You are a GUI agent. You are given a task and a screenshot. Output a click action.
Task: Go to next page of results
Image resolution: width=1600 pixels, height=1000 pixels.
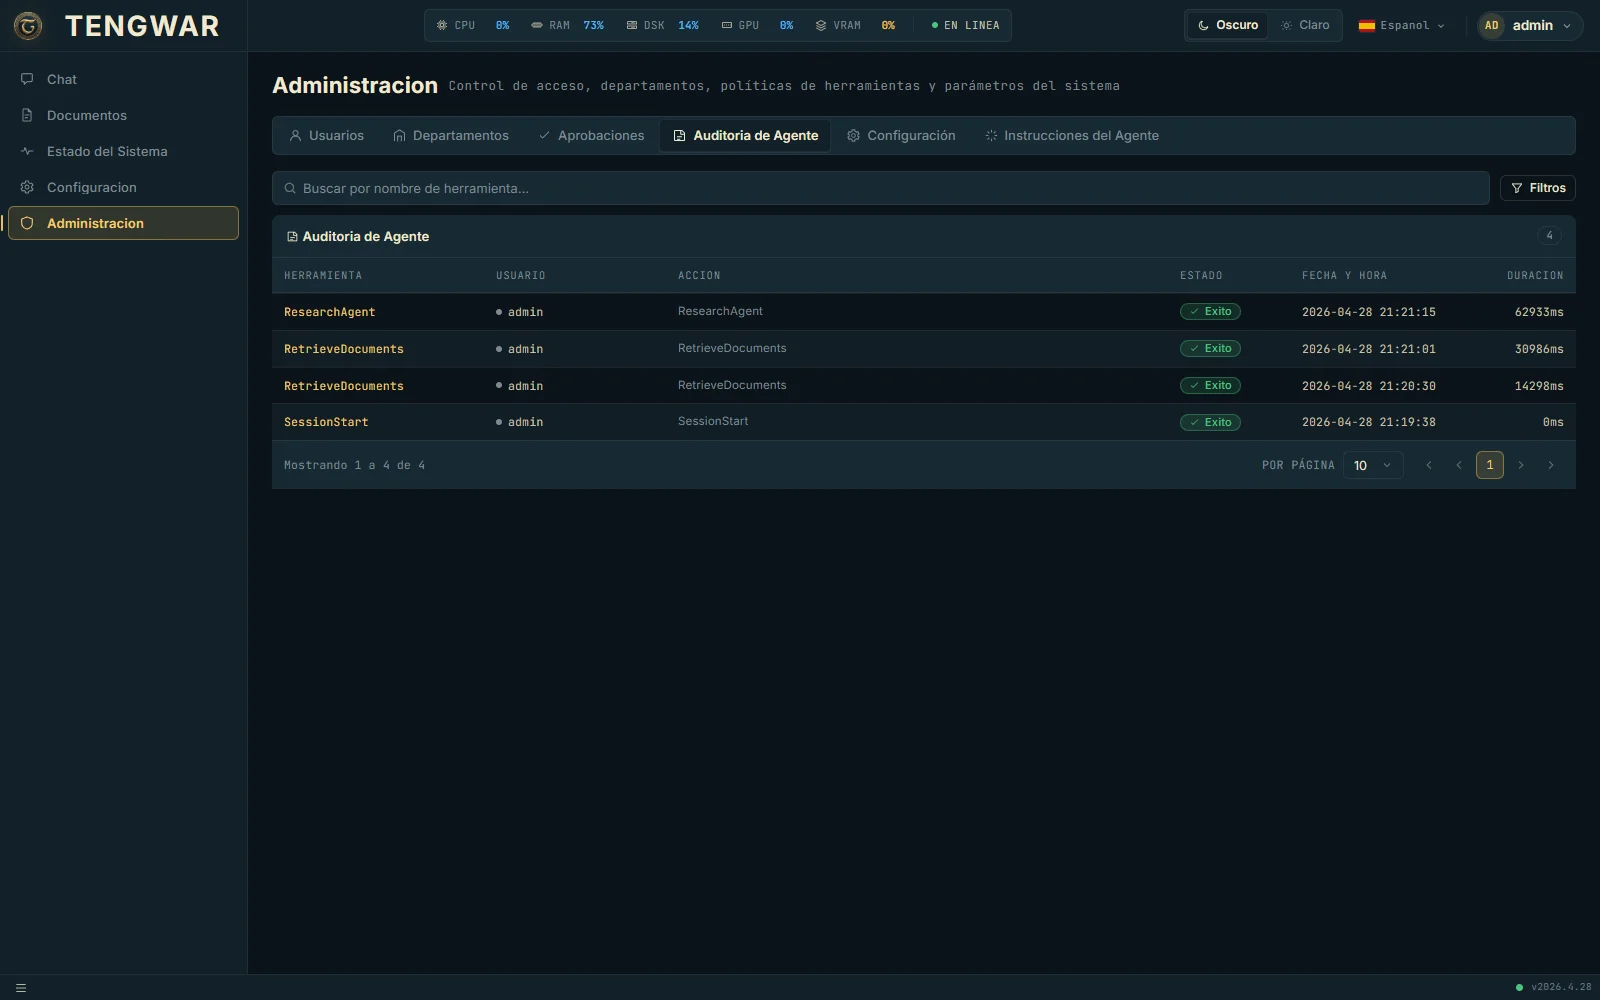[x=1521, y=465]
